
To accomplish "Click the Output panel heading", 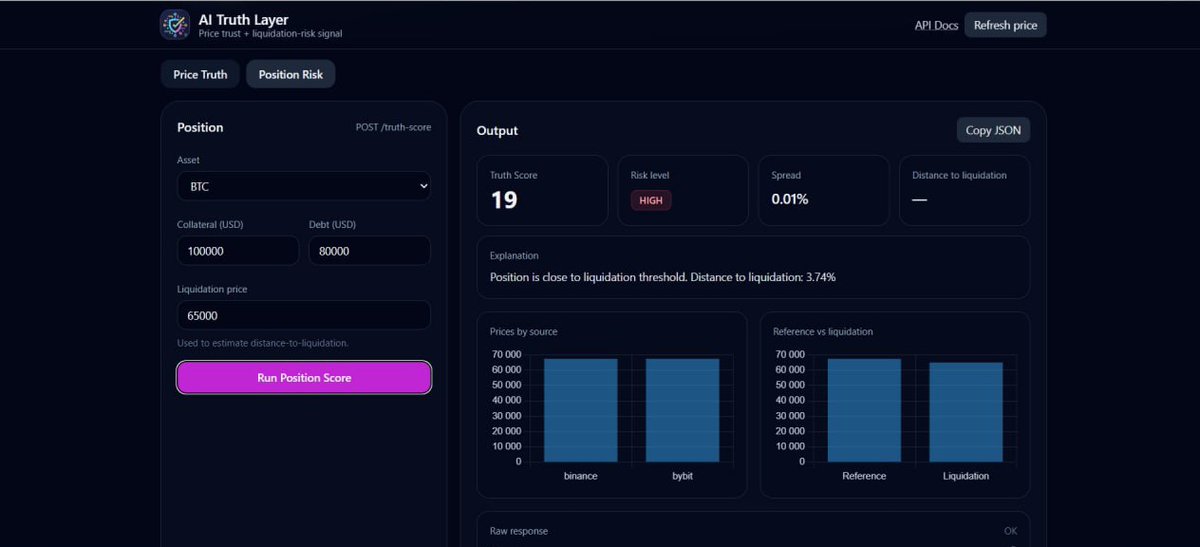I will [497, 130].
